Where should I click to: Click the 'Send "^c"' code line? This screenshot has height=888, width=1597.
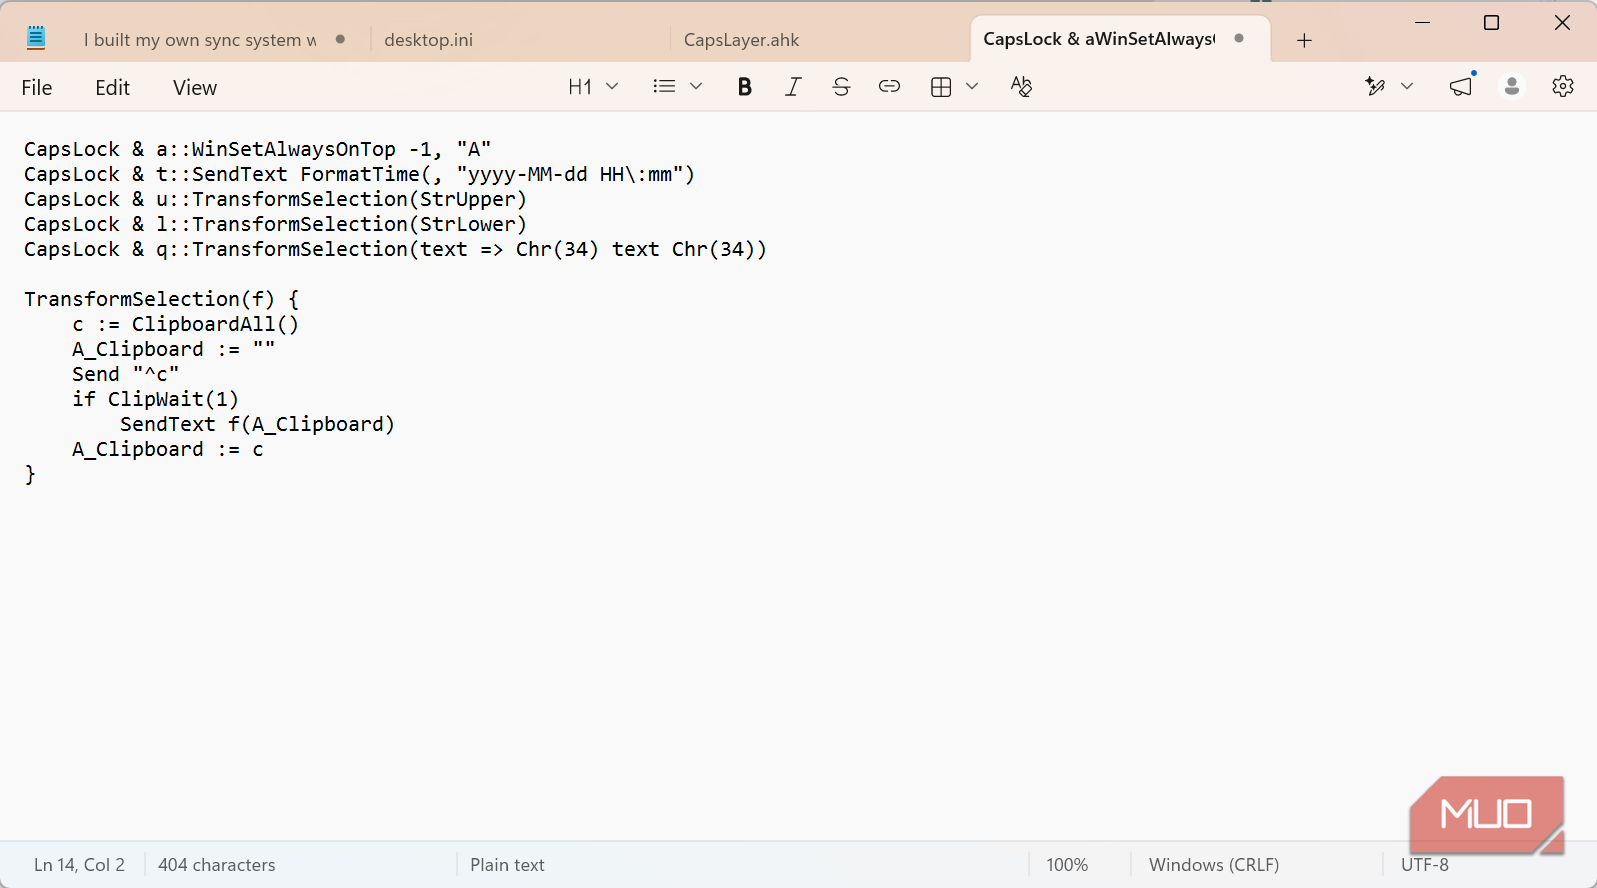(x=126, y=374)
